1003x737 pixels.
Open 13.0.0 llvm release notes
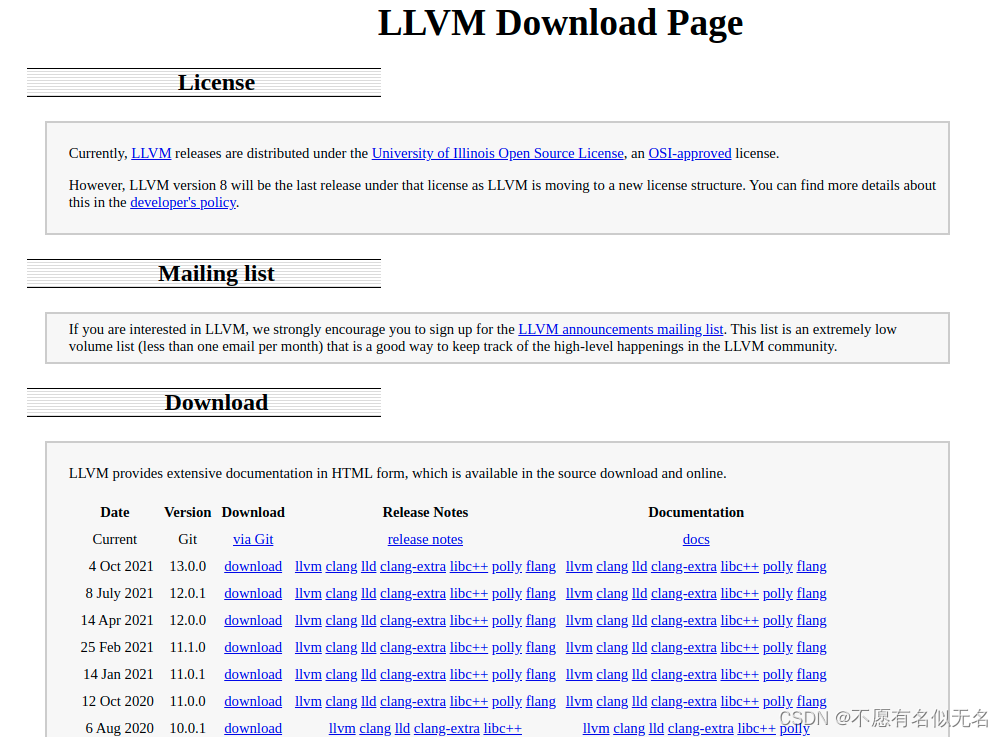pyautogui.click(x=308, y=566)
